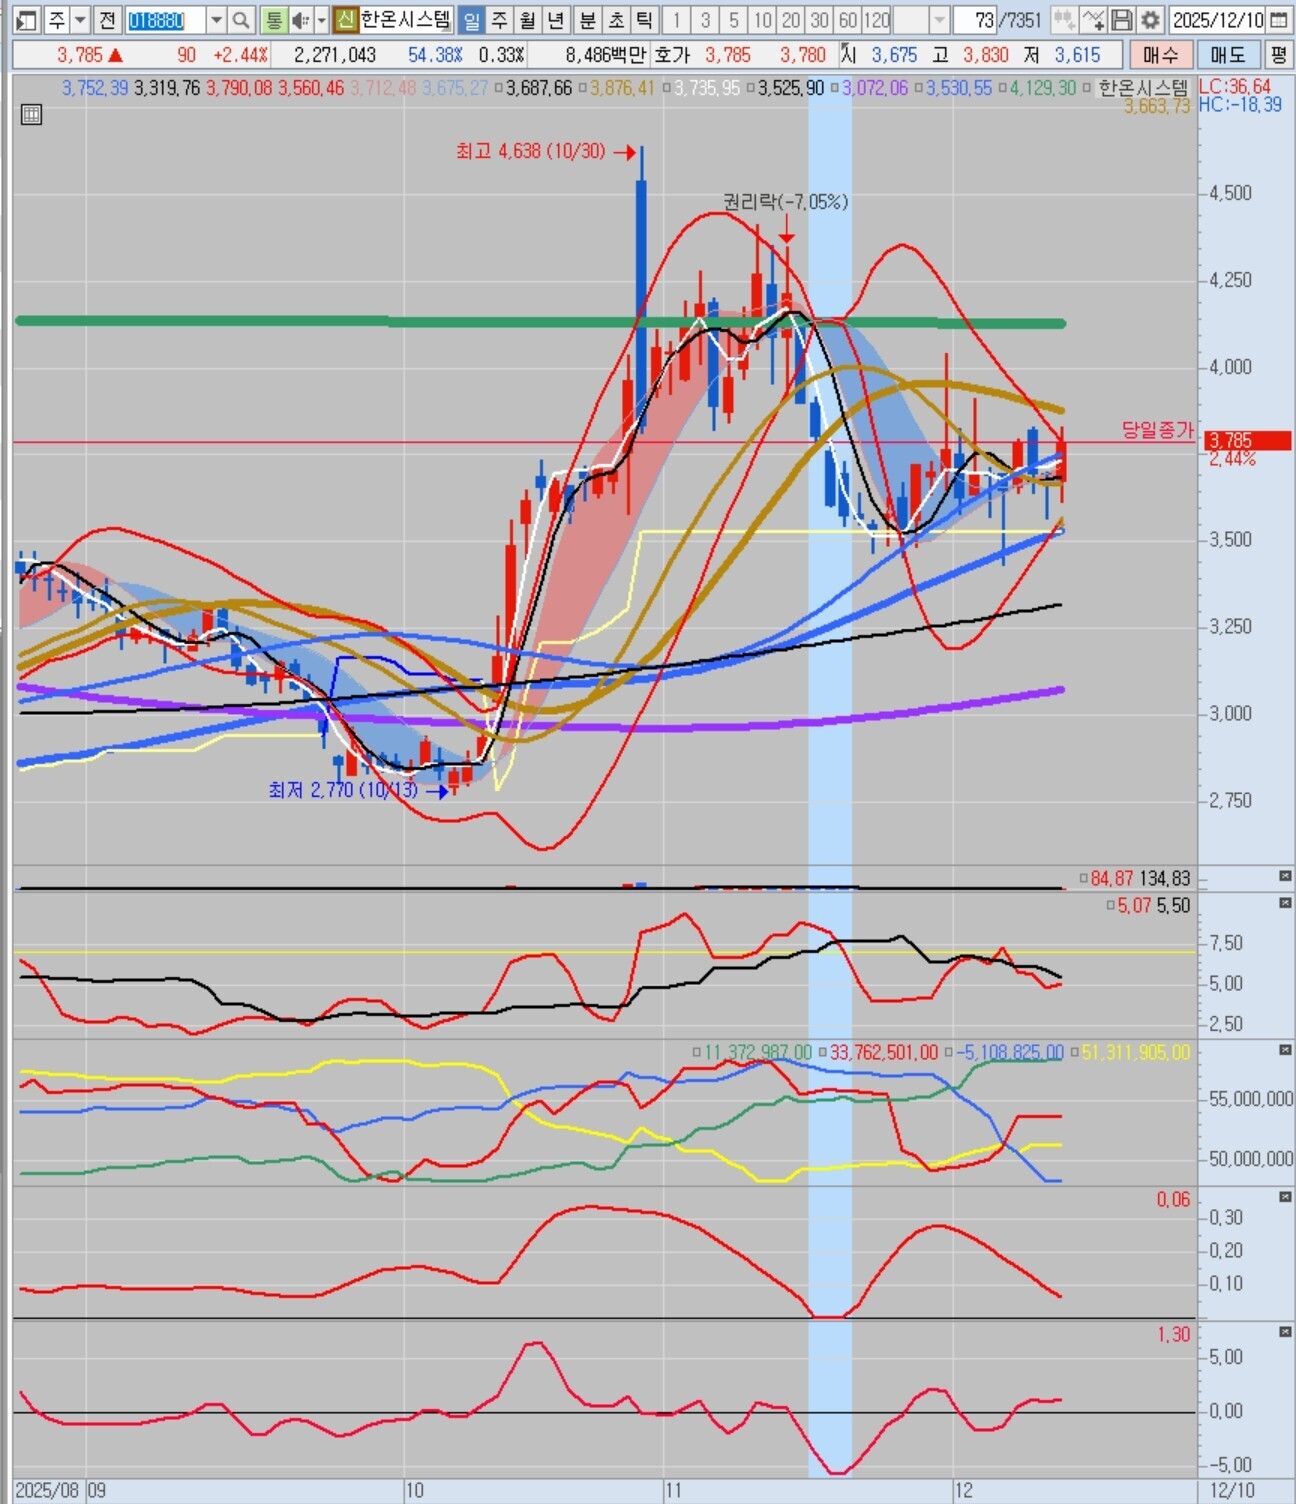Toggle the 4,129,30 indicator checkbox

pyautogui.click(x=1002, y=89)
